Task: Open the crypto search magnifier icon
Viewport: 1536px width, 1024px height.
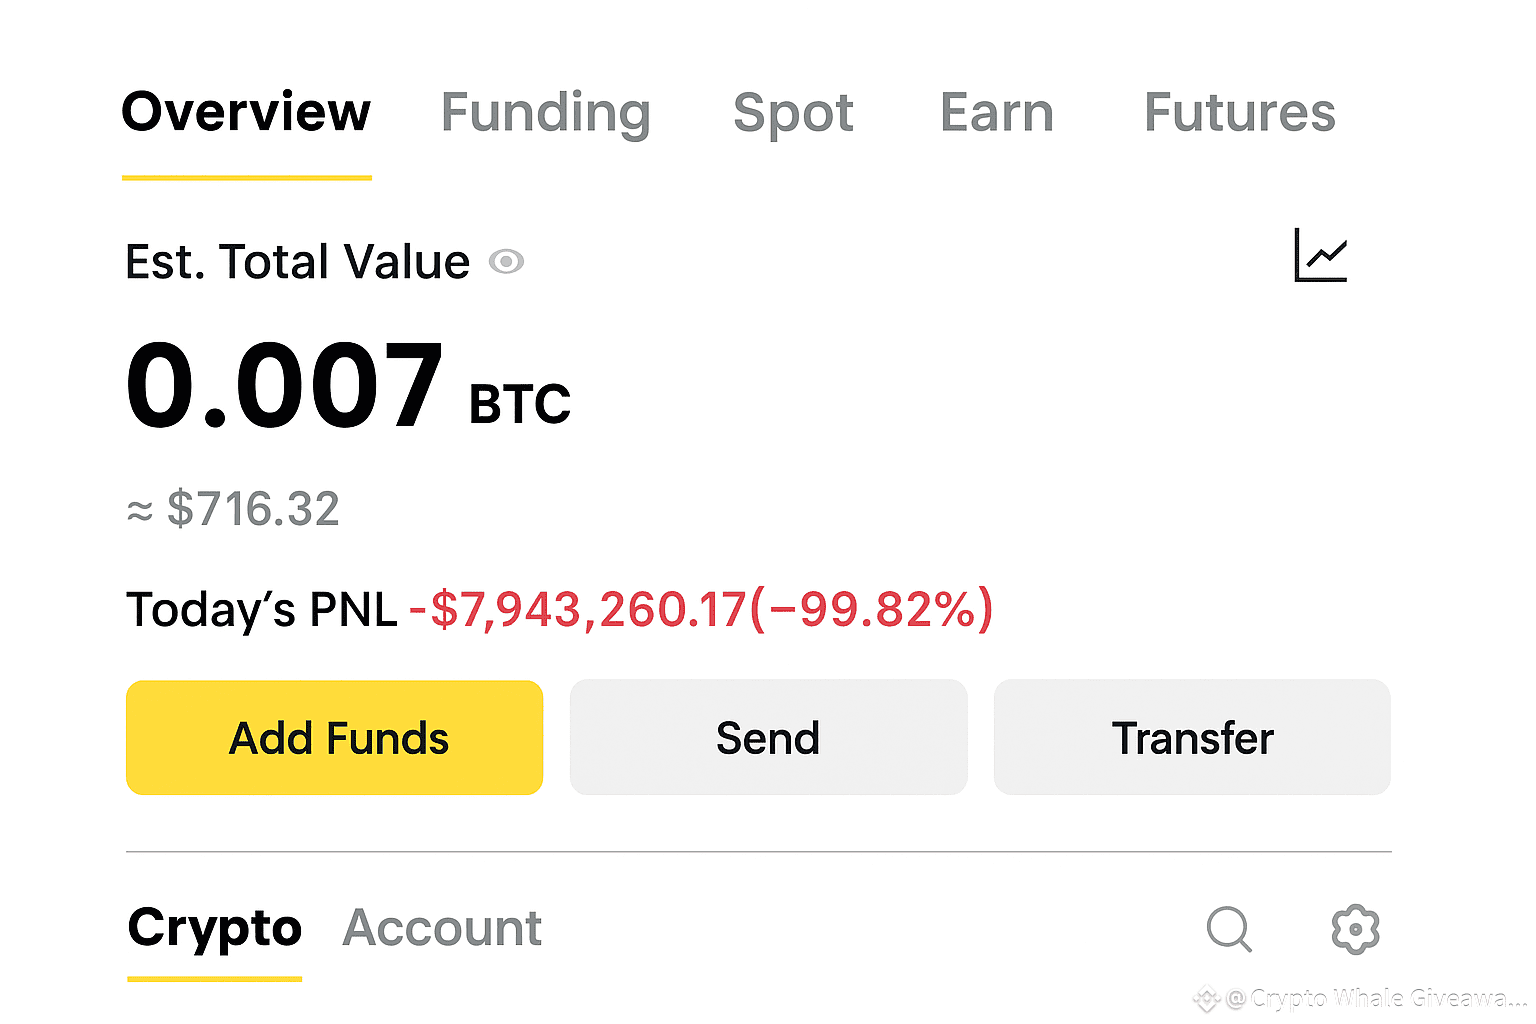Action: [x=1229, y=929]
